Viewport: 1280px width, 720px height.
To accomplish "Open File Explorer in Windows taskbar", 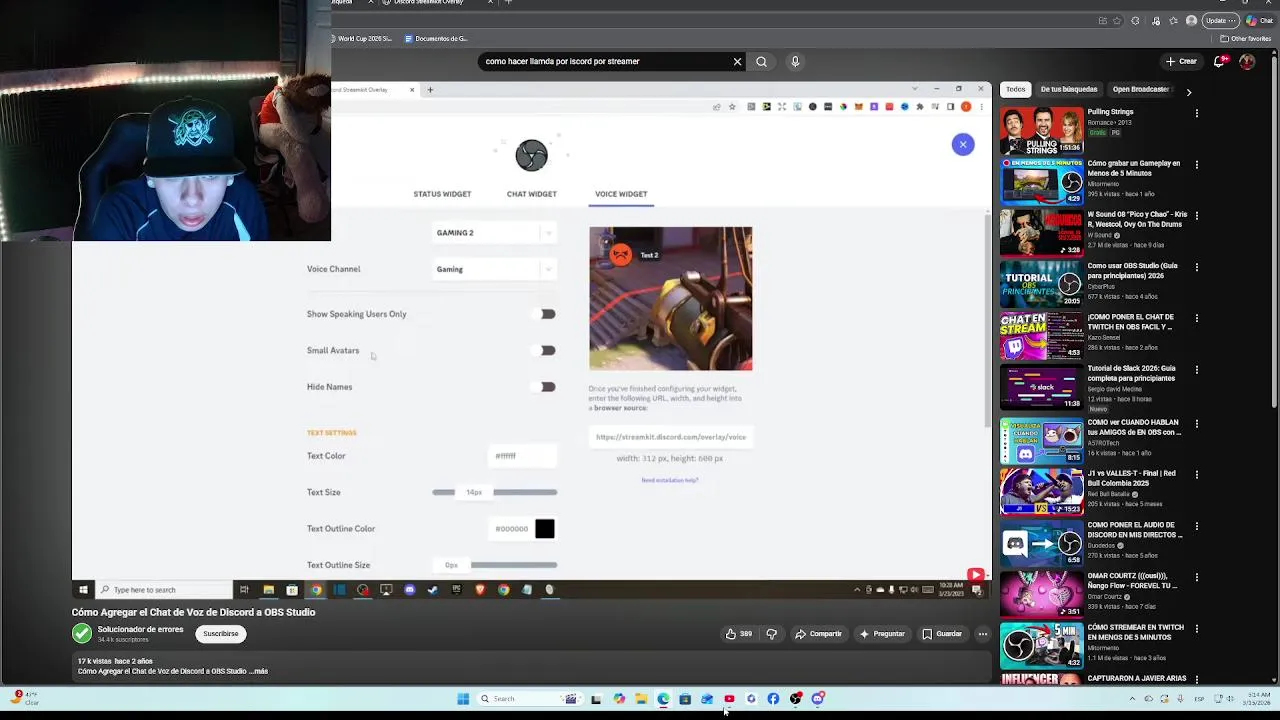I will 641,699.
